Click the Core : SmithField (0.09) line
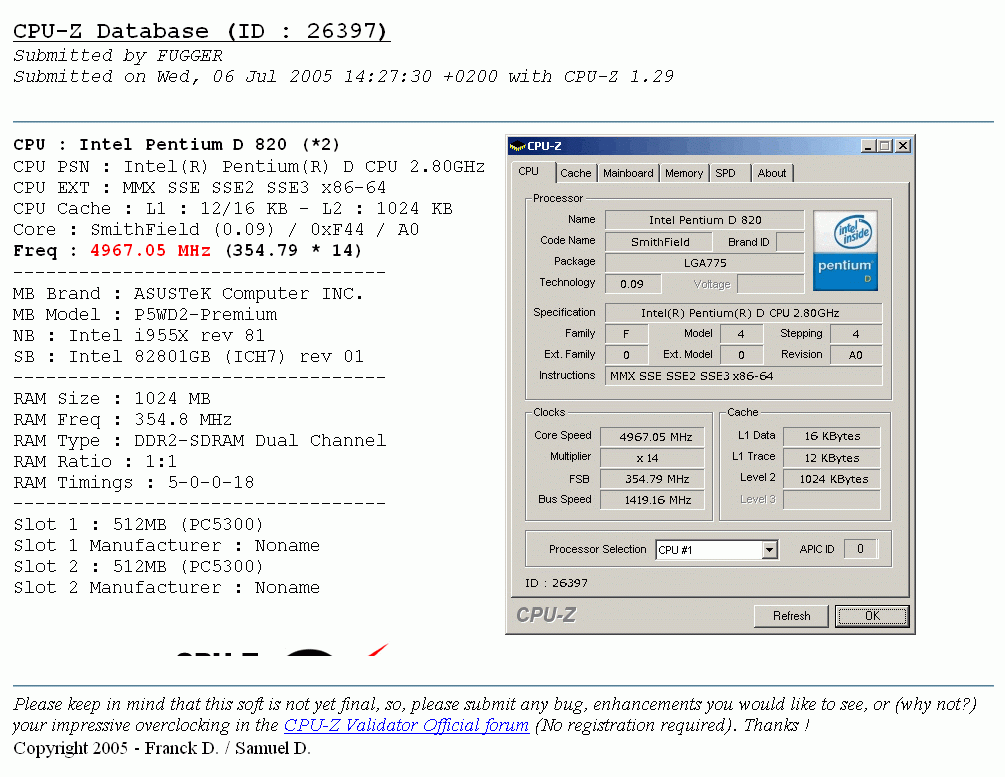Screen dimensions: 1005x777 [x=216, y=230]
